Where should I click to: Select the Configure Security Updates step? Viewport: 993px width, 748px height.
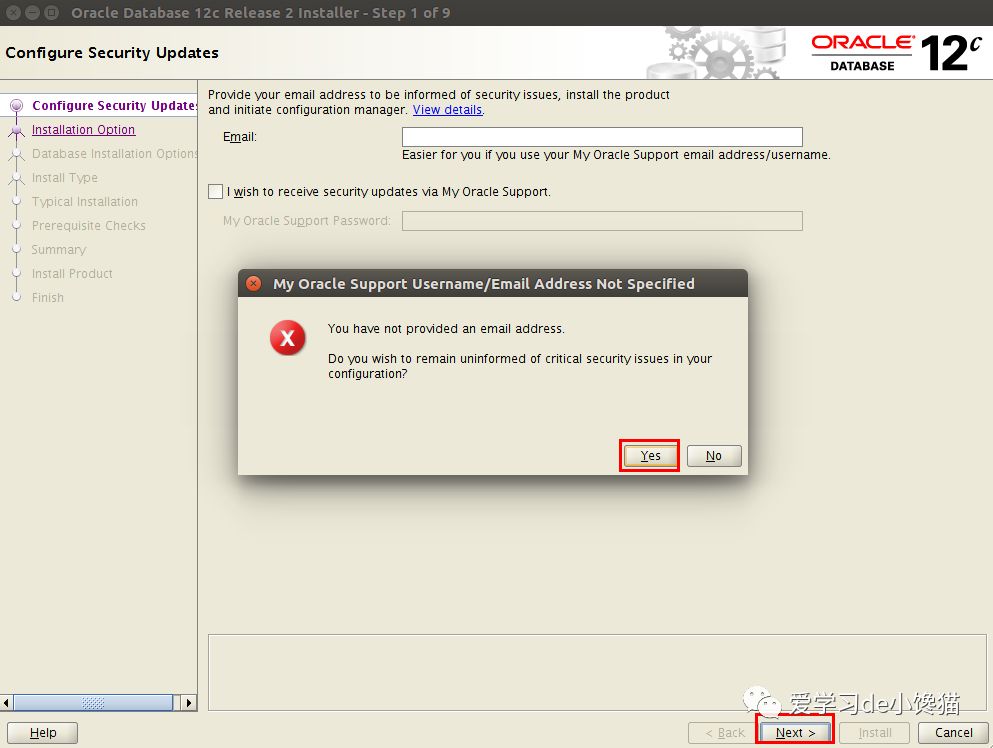115,105
